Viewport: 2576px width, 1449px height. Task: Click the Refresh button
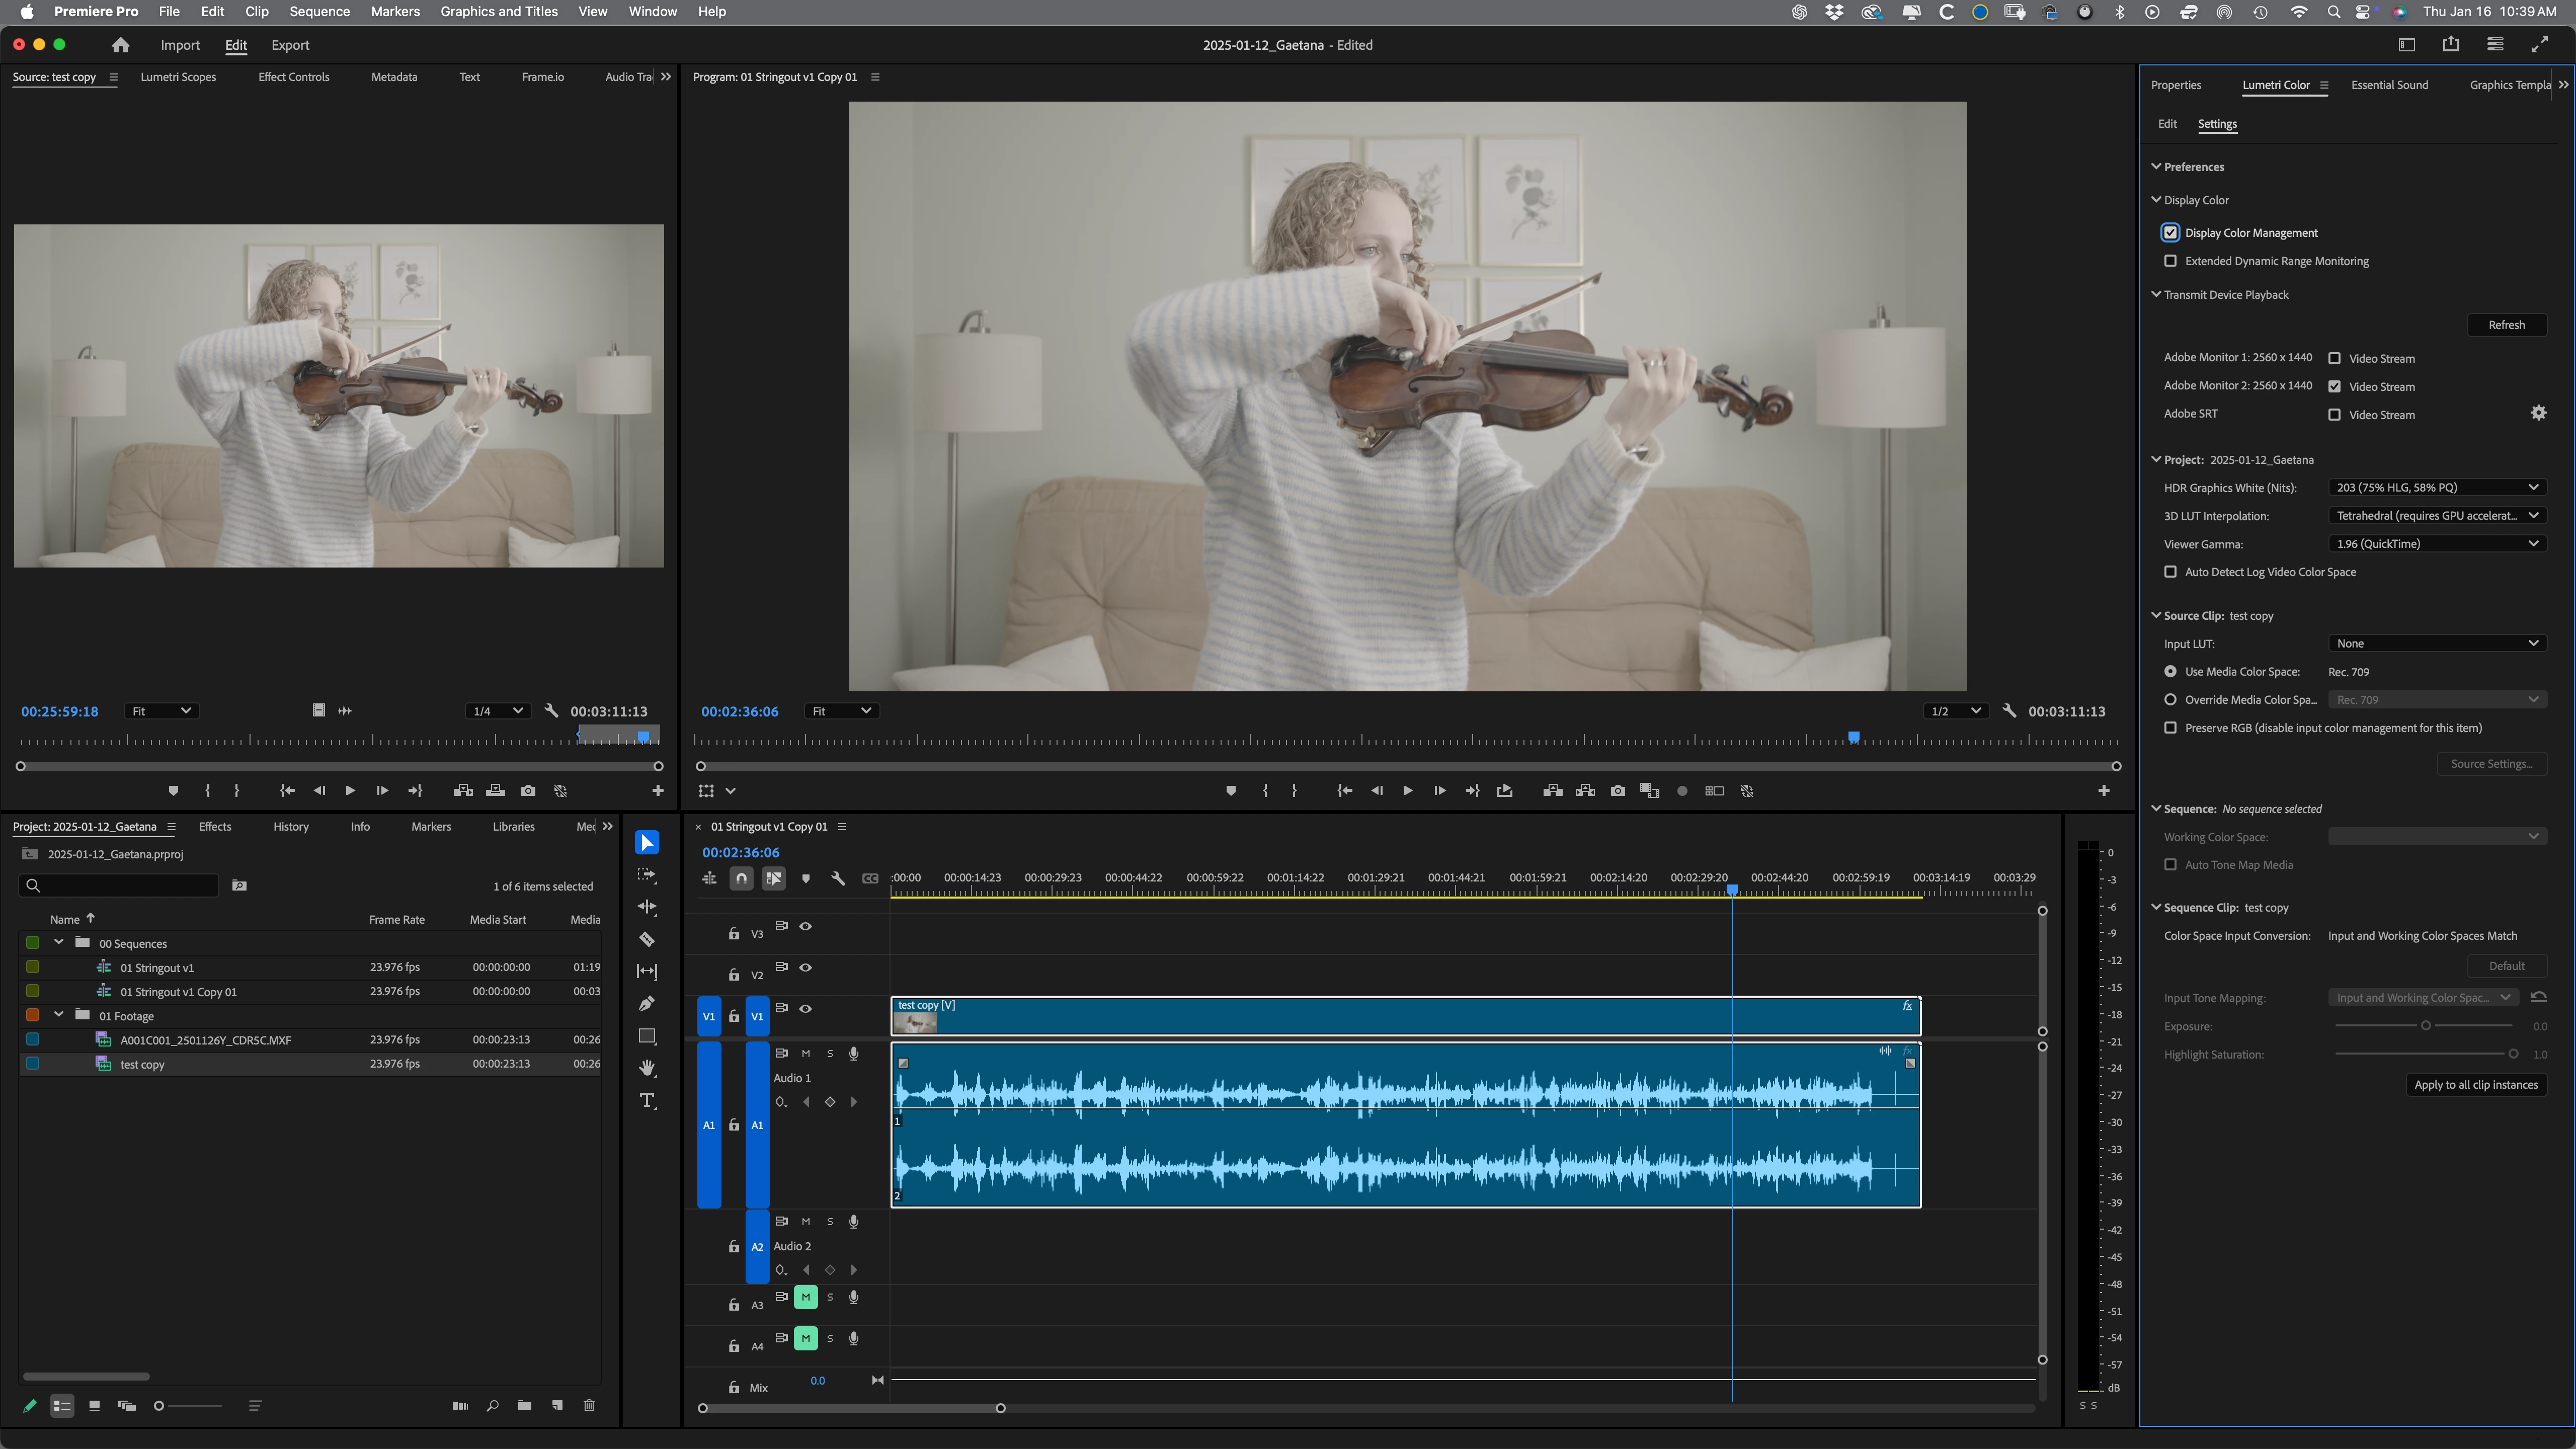[2506, 325]
